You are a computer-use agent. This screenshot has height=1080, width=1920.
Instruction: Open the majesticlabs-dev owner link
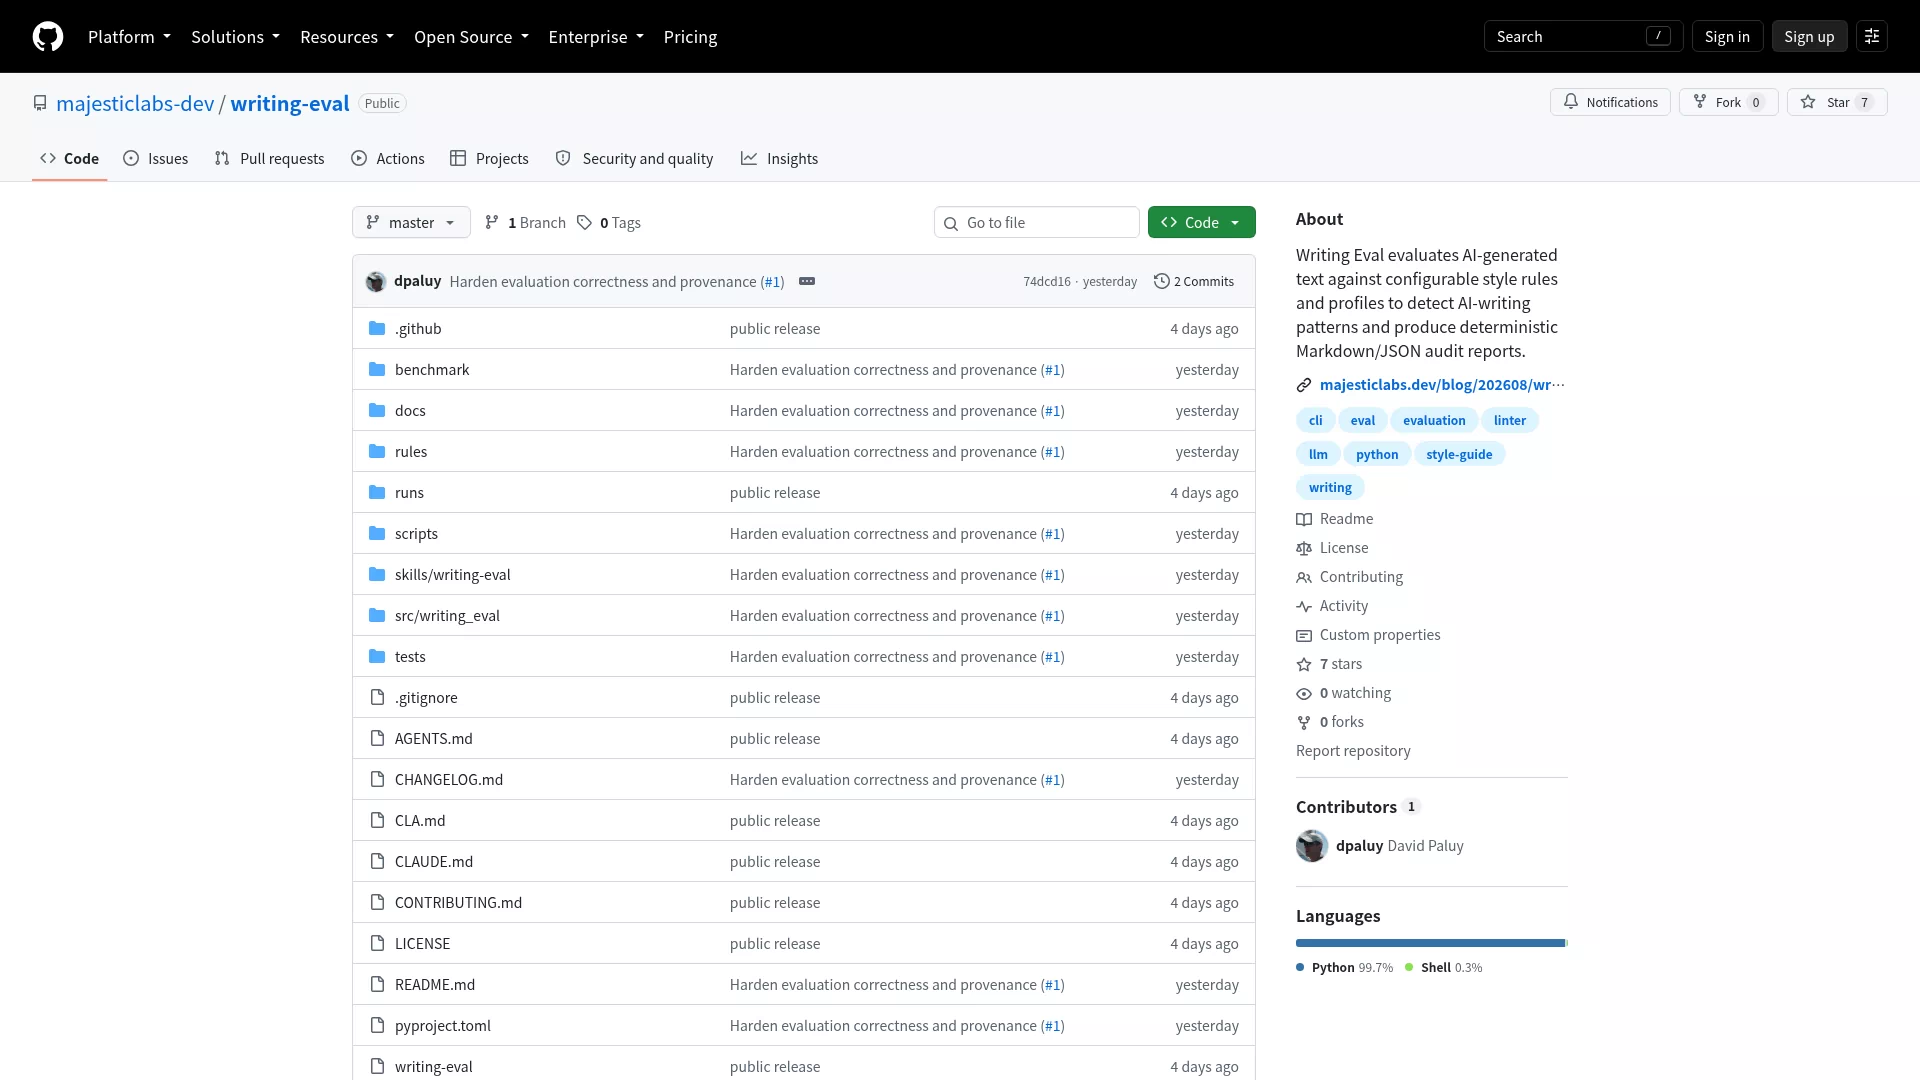coord(135,104)
